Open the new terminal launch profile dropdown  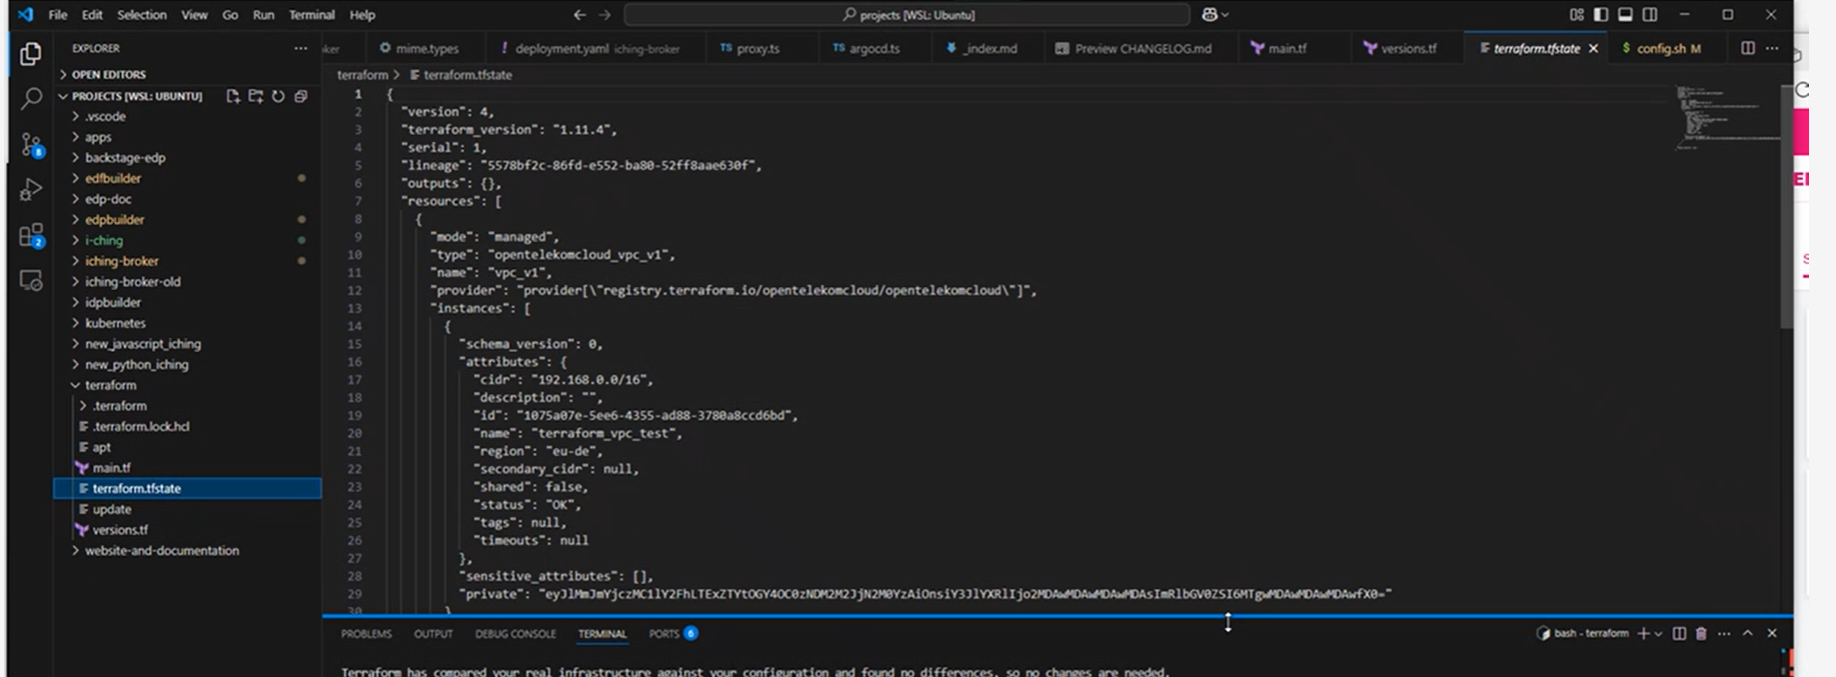coord(1658,634)
